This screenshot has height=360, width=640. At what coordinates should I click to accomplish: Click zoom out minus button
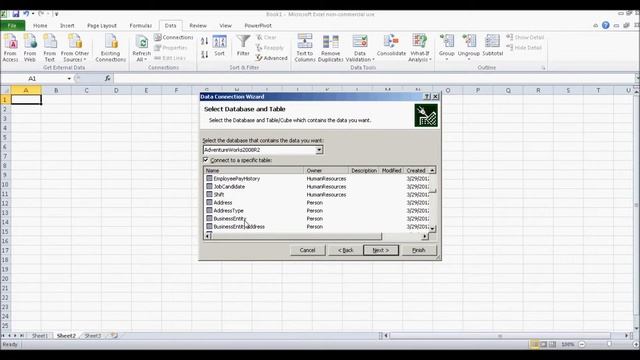pos(582,344)
